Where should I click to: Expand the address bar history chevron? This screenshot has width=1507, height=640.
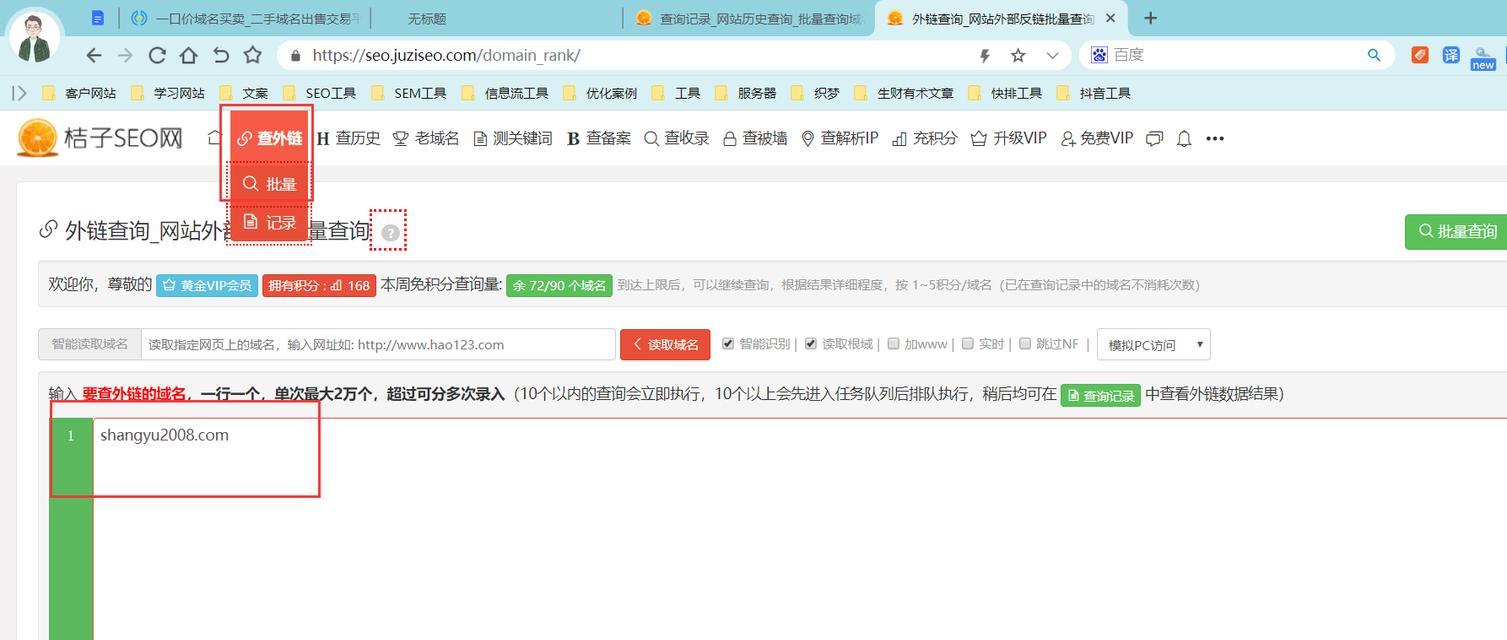click(x=1052, y=56)
